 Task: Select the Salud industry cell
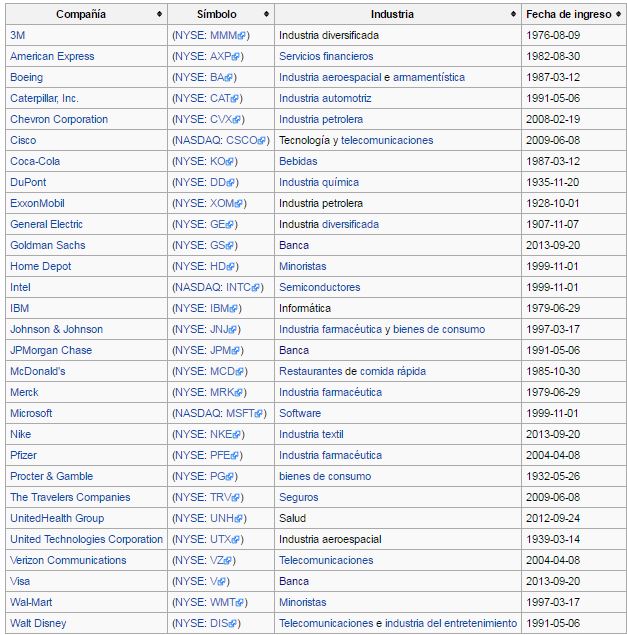[x=292, y=518]
